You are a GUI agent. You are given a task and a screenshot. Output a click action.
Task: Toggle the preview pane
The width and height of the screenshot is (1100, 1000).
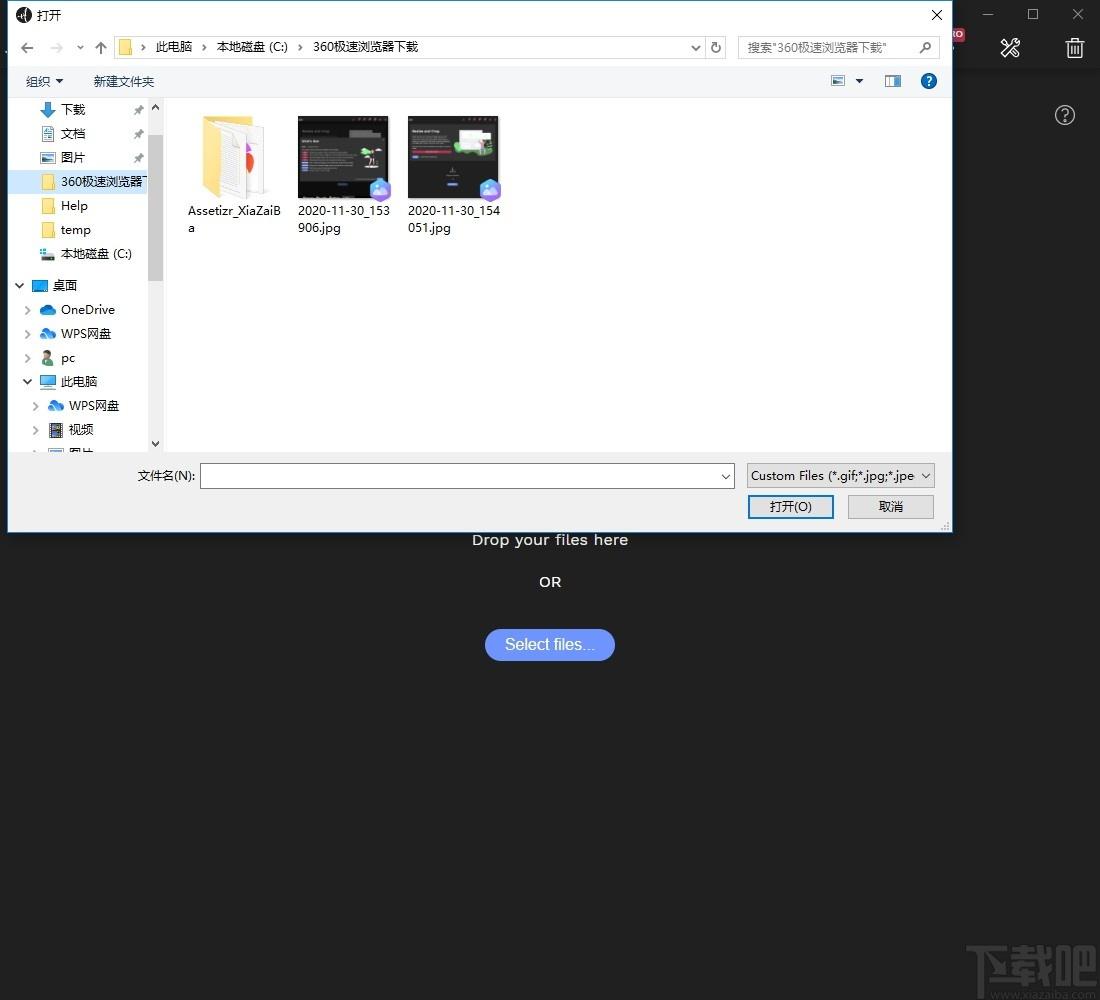coord(892,81)
